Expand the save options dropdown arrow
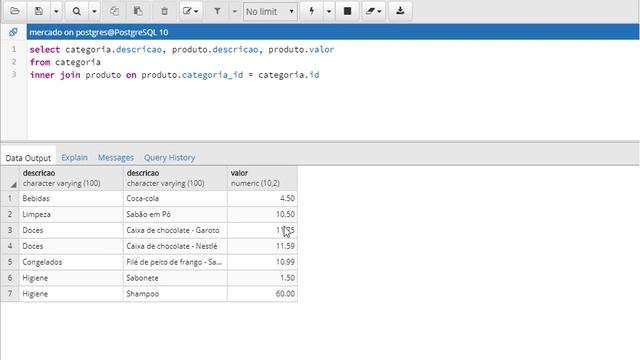 (56, 11)
